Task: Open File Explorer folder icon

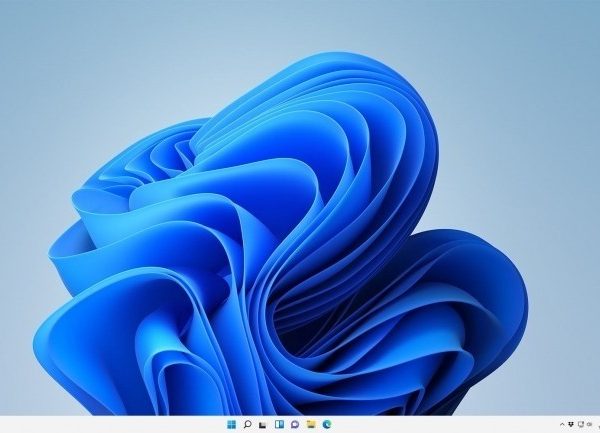Action: coord(311,424)
